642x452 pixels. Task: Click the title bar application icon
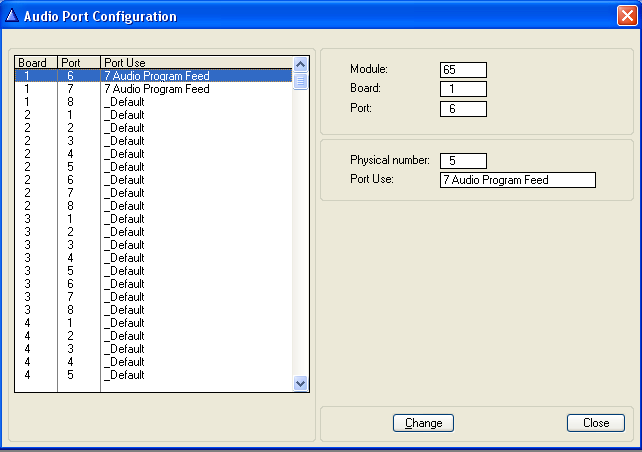coord(13,16)
